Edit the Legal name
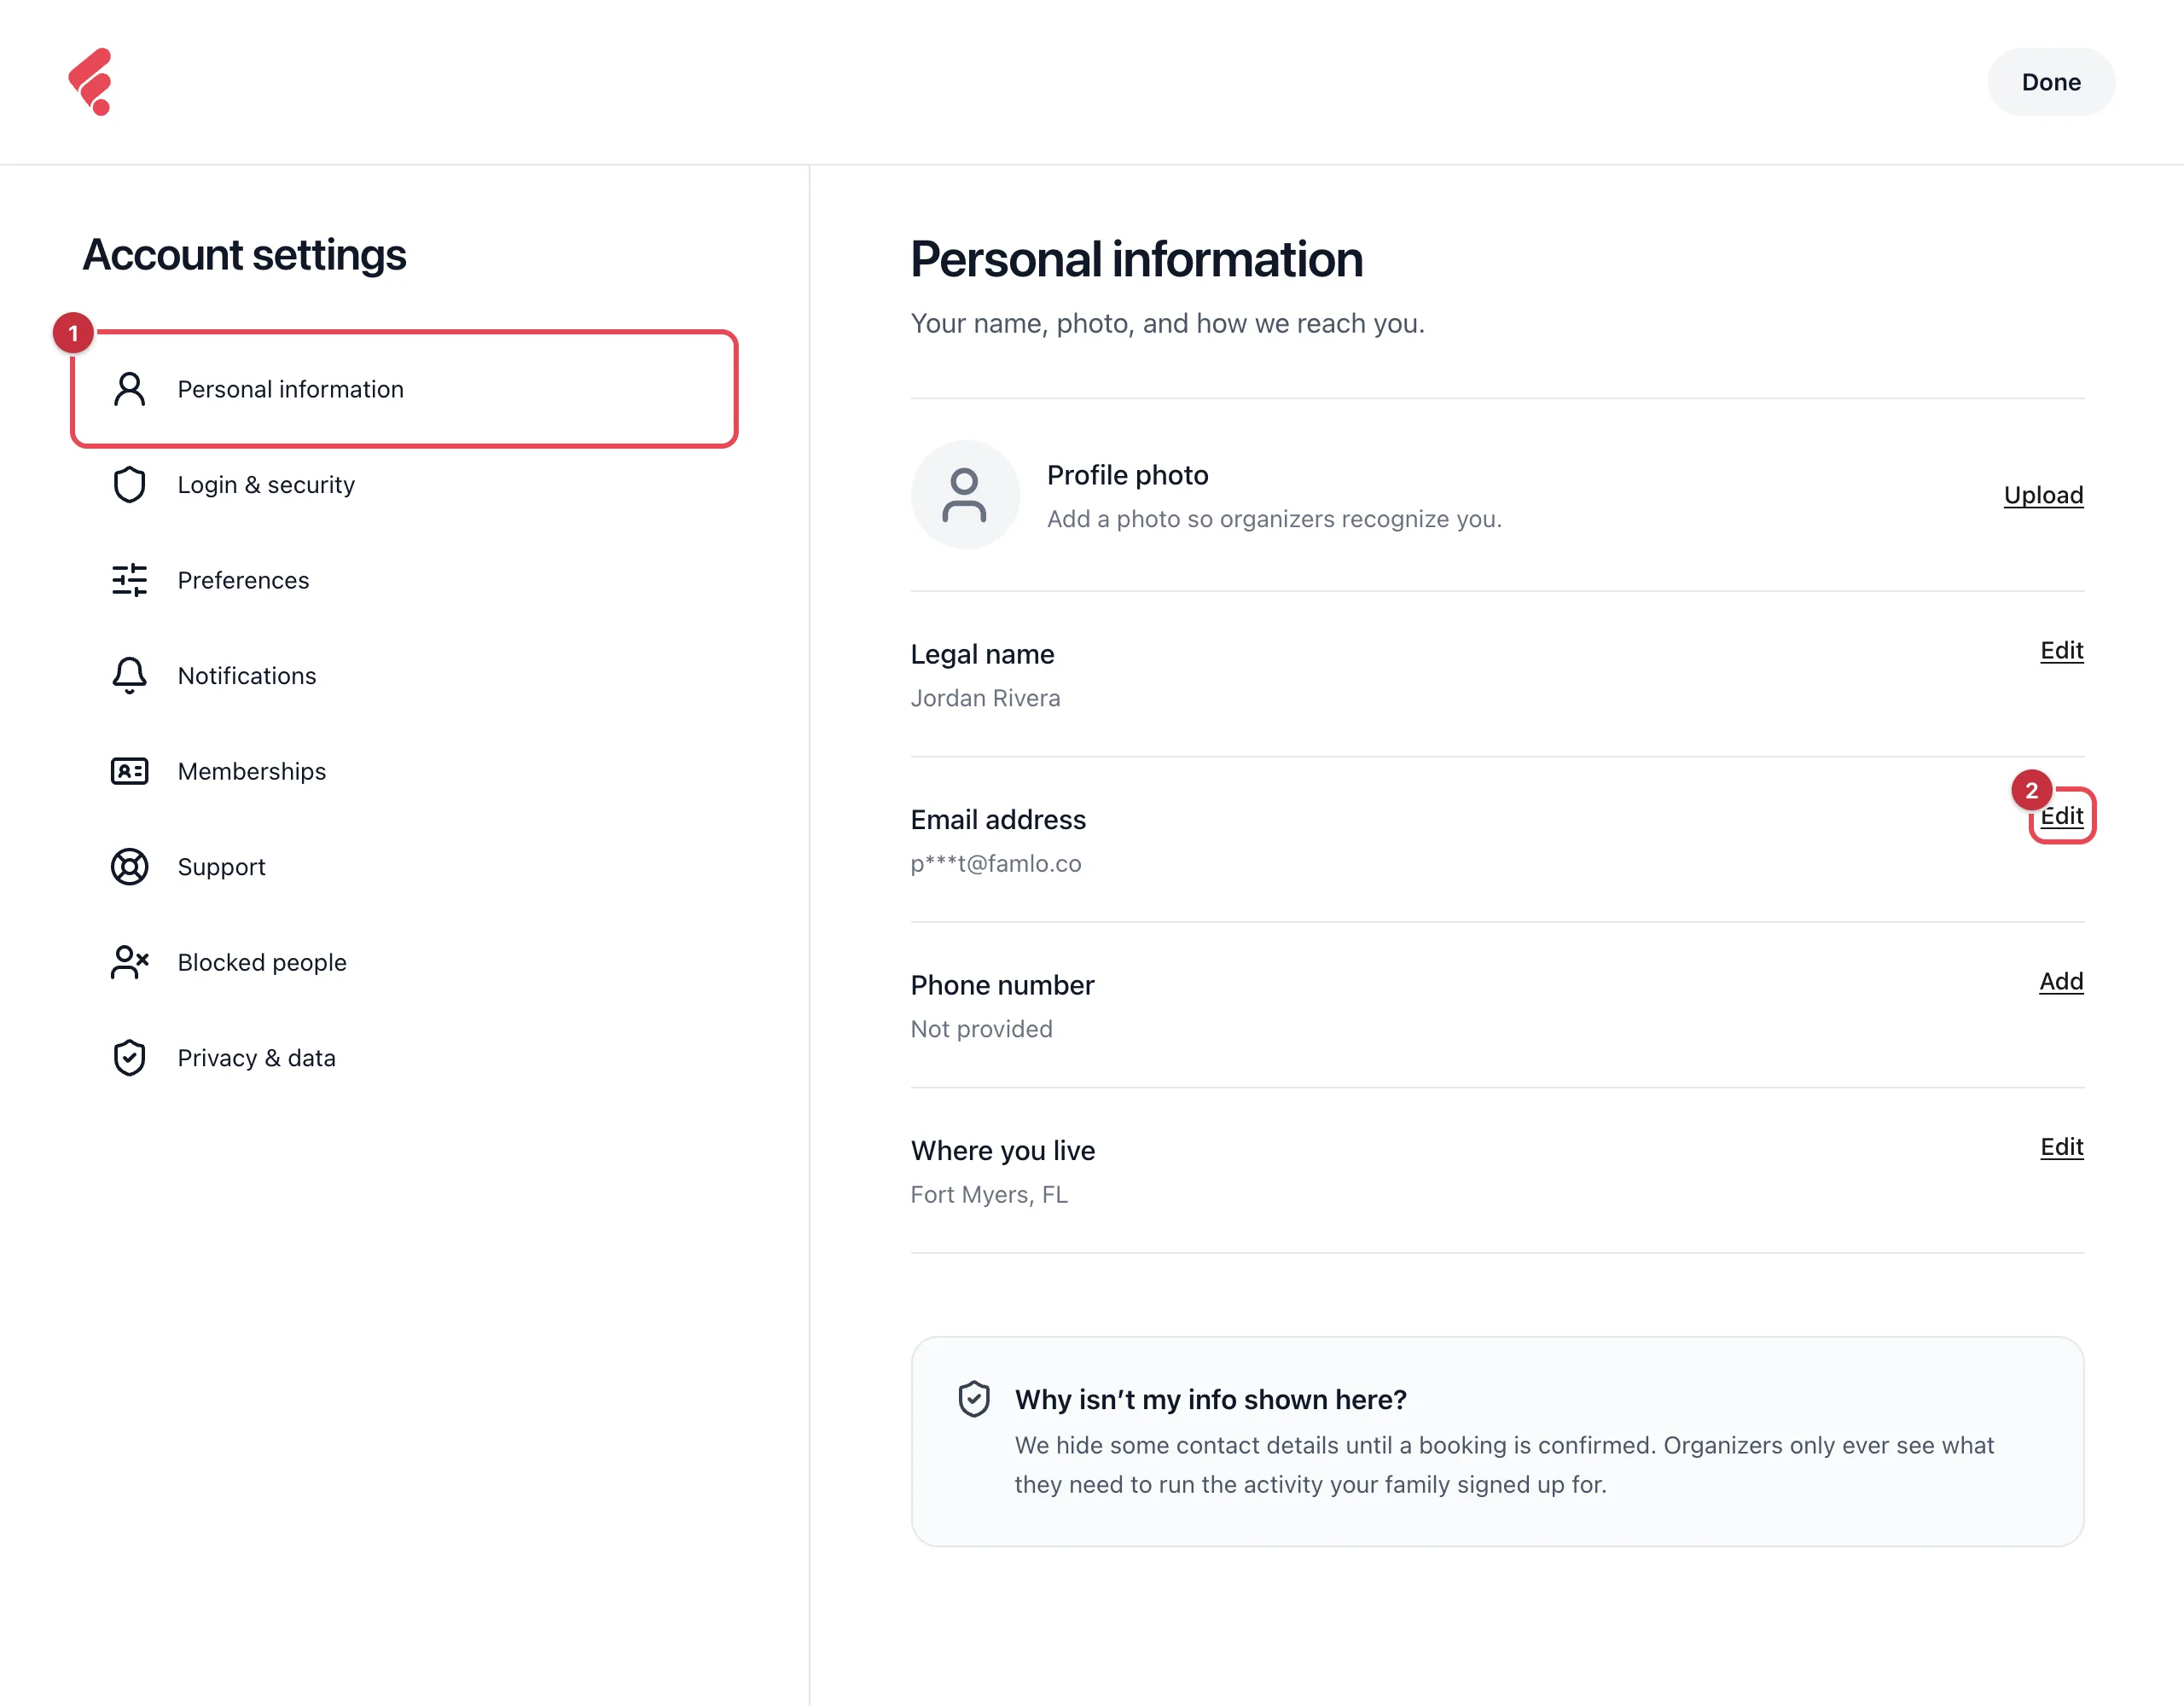The image size is (2184, 1706). coord(2061,651)
